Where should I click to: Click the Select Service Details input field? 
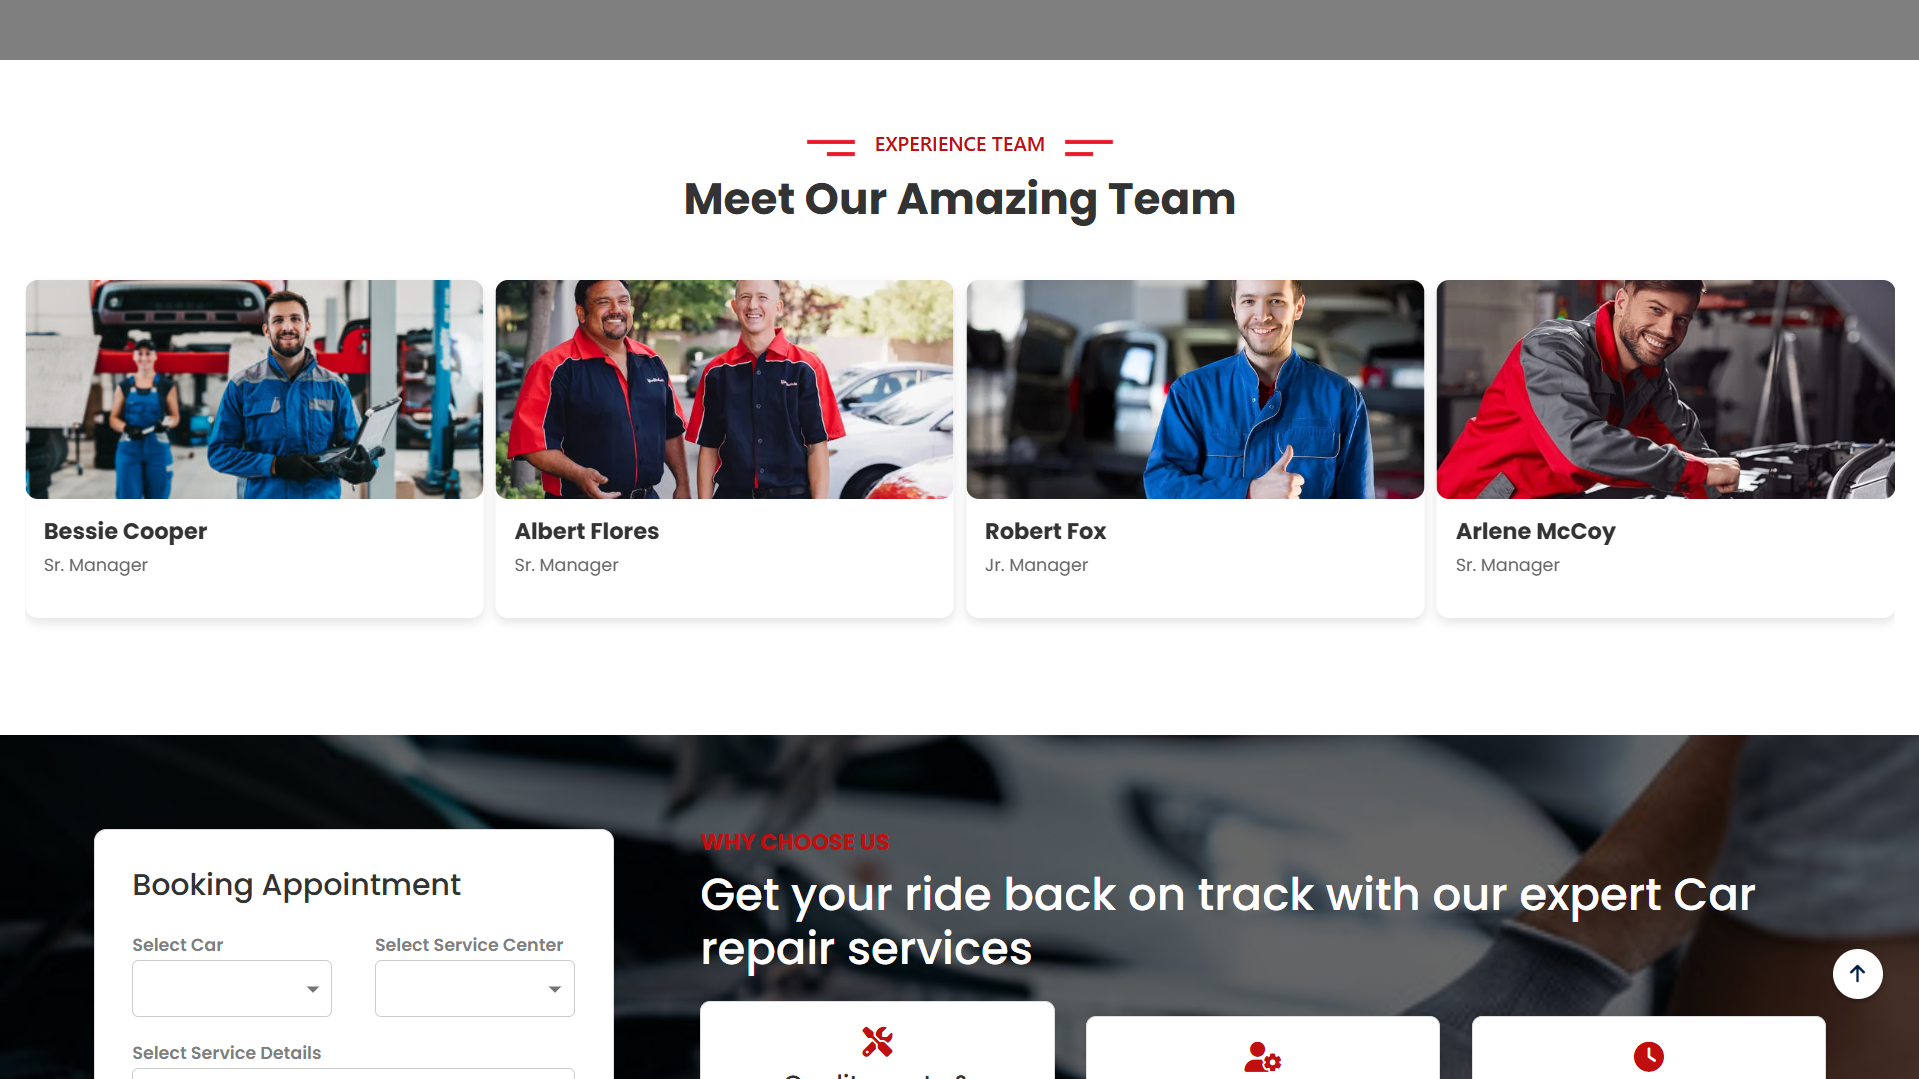353,1073
